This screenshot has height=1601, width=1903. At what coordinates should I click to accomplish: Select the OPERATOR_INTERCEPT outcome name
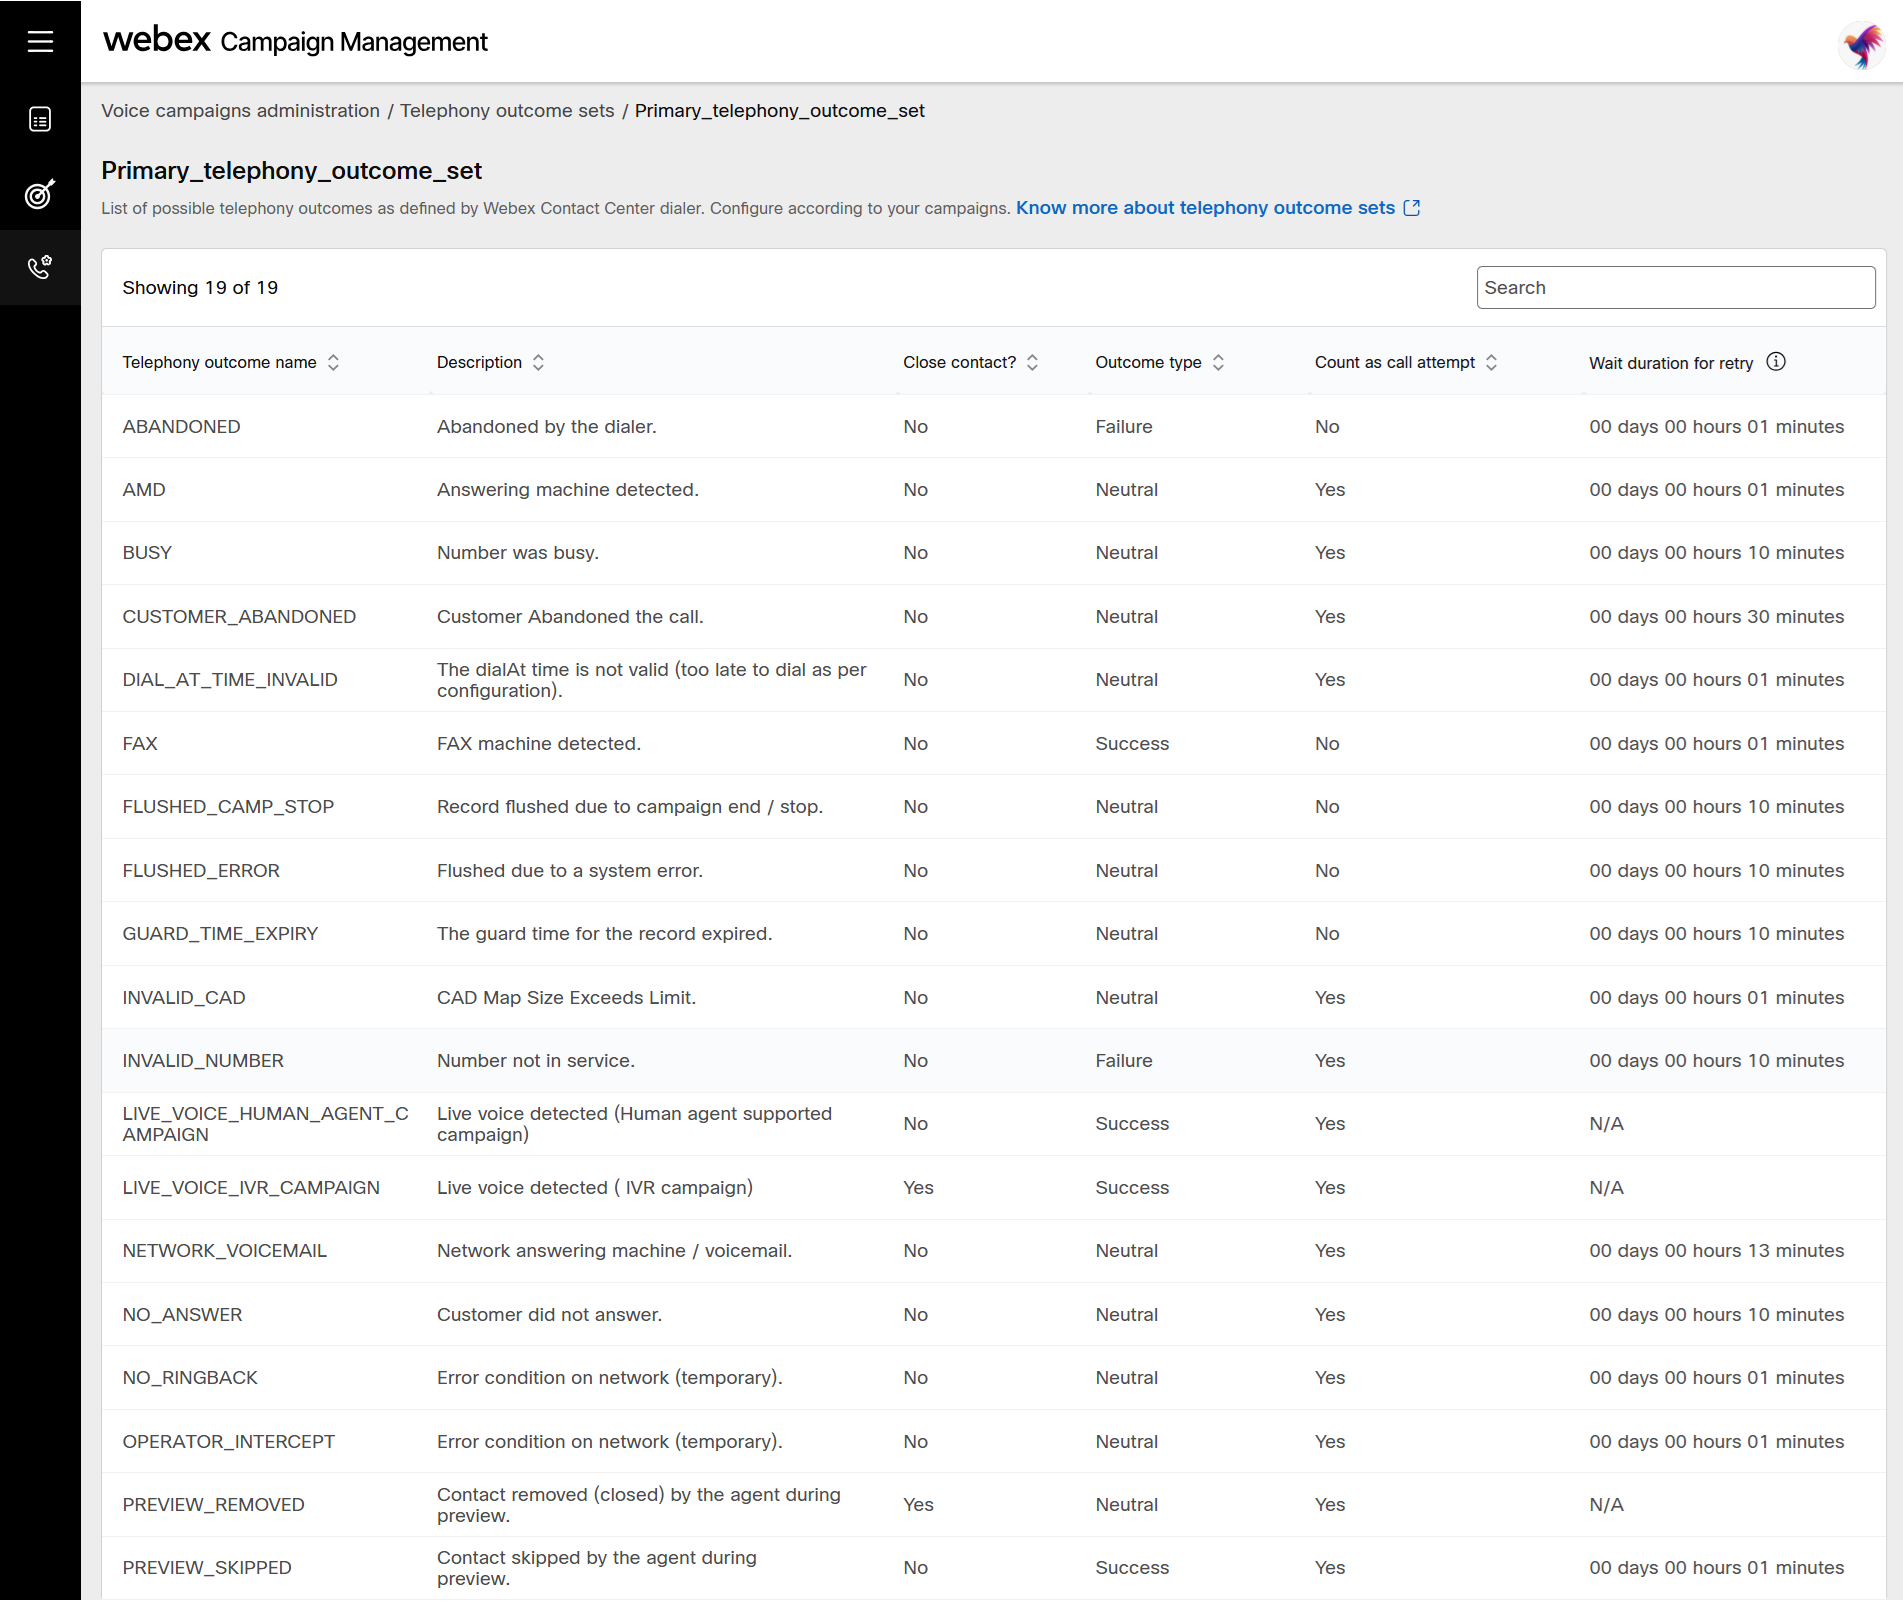[x=229, y=1442]
